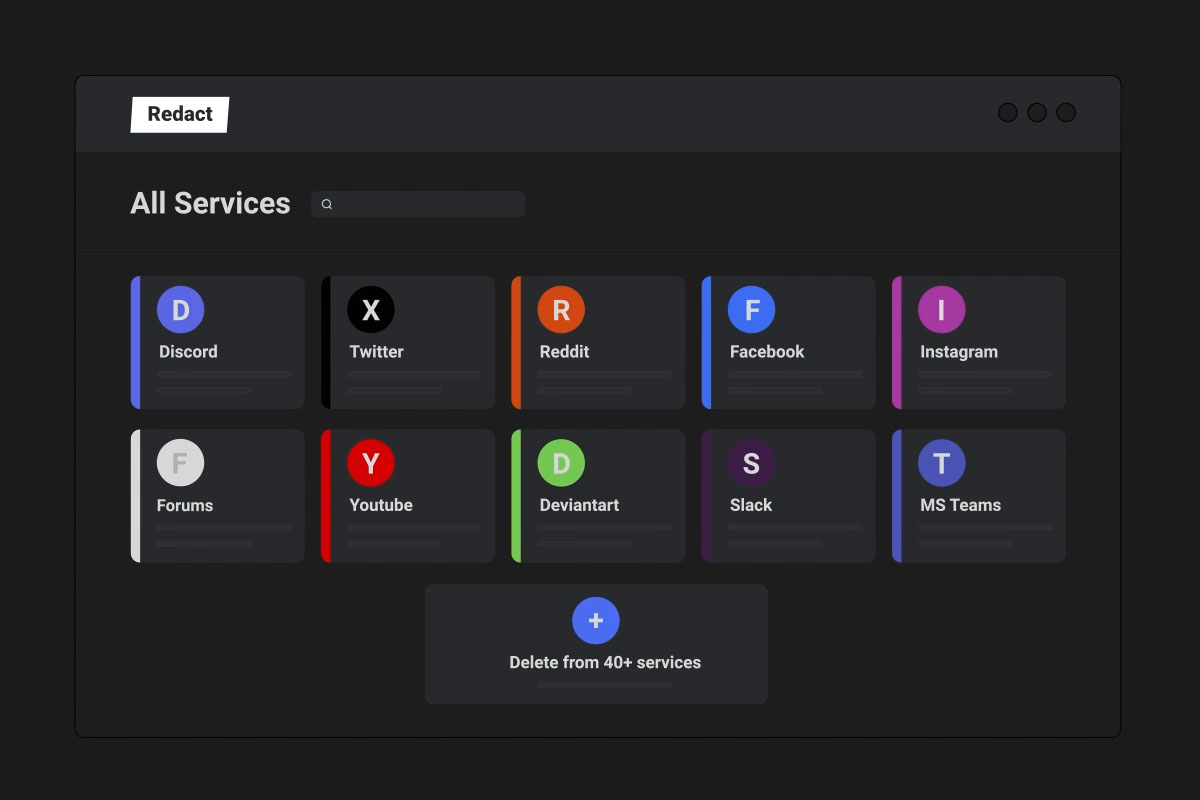The height and width of the screenshot is (800, 1200).
Task: Click the first dark window control circle
Action: (1008, 113)
